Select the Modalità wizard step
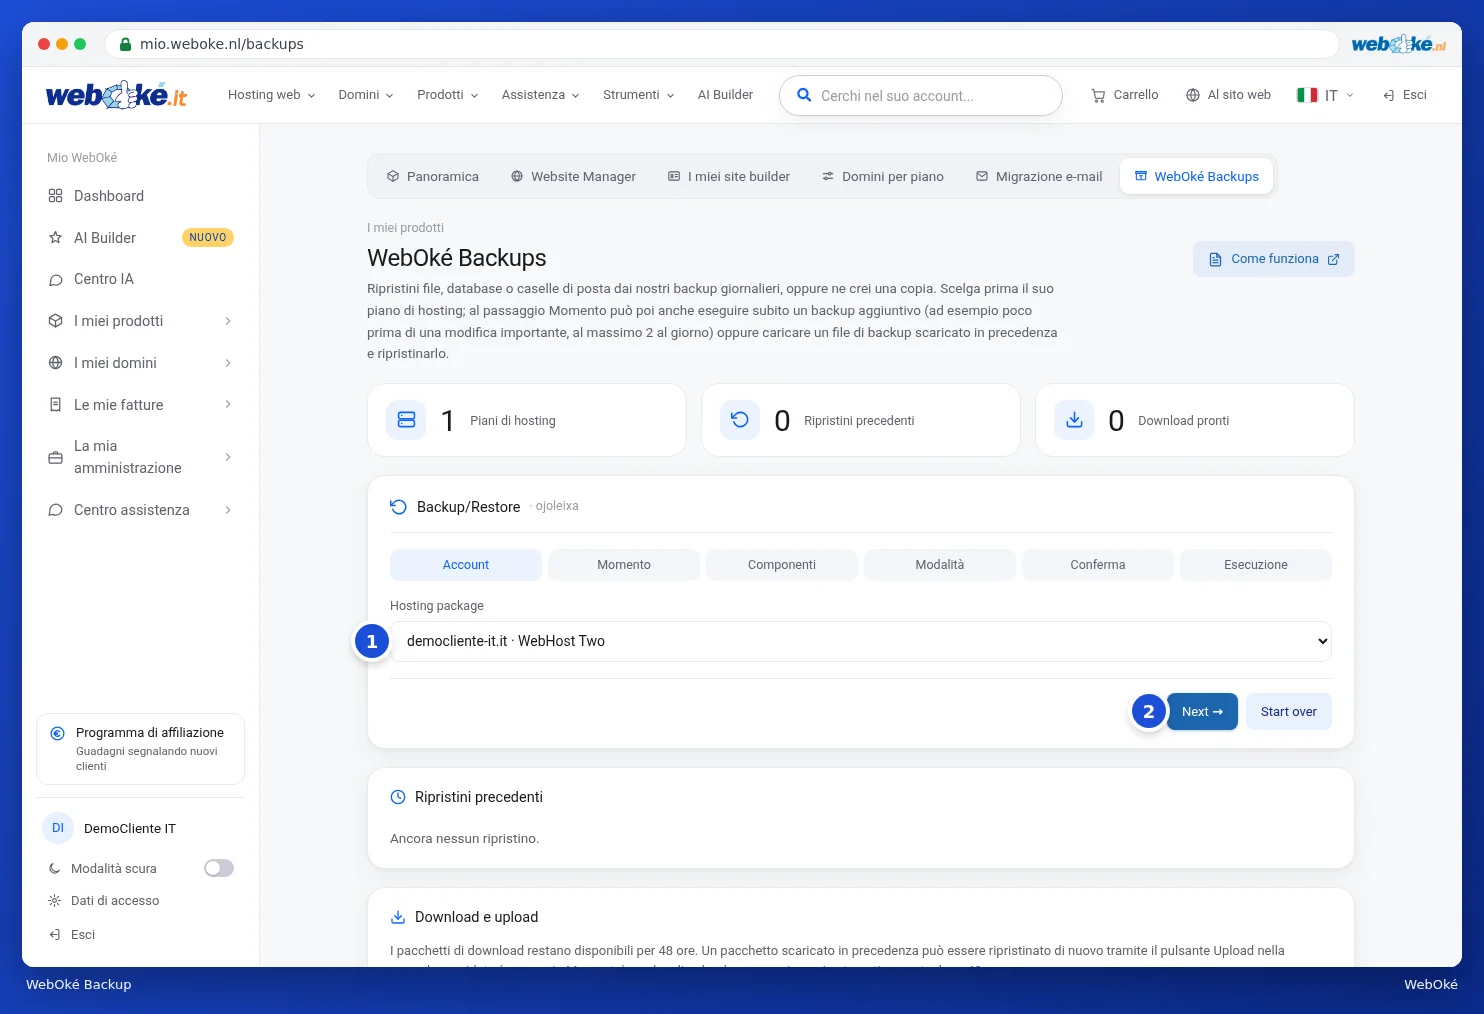Screen dimensions: 1484x1014 tap(940, 565)
